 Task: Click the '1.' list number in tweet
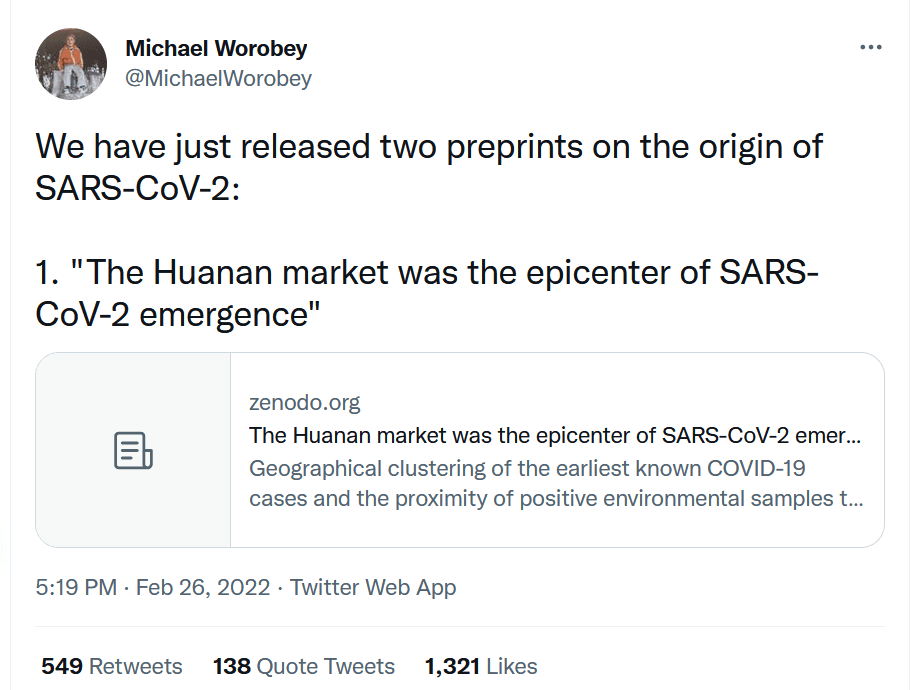(x=47, y=271)
